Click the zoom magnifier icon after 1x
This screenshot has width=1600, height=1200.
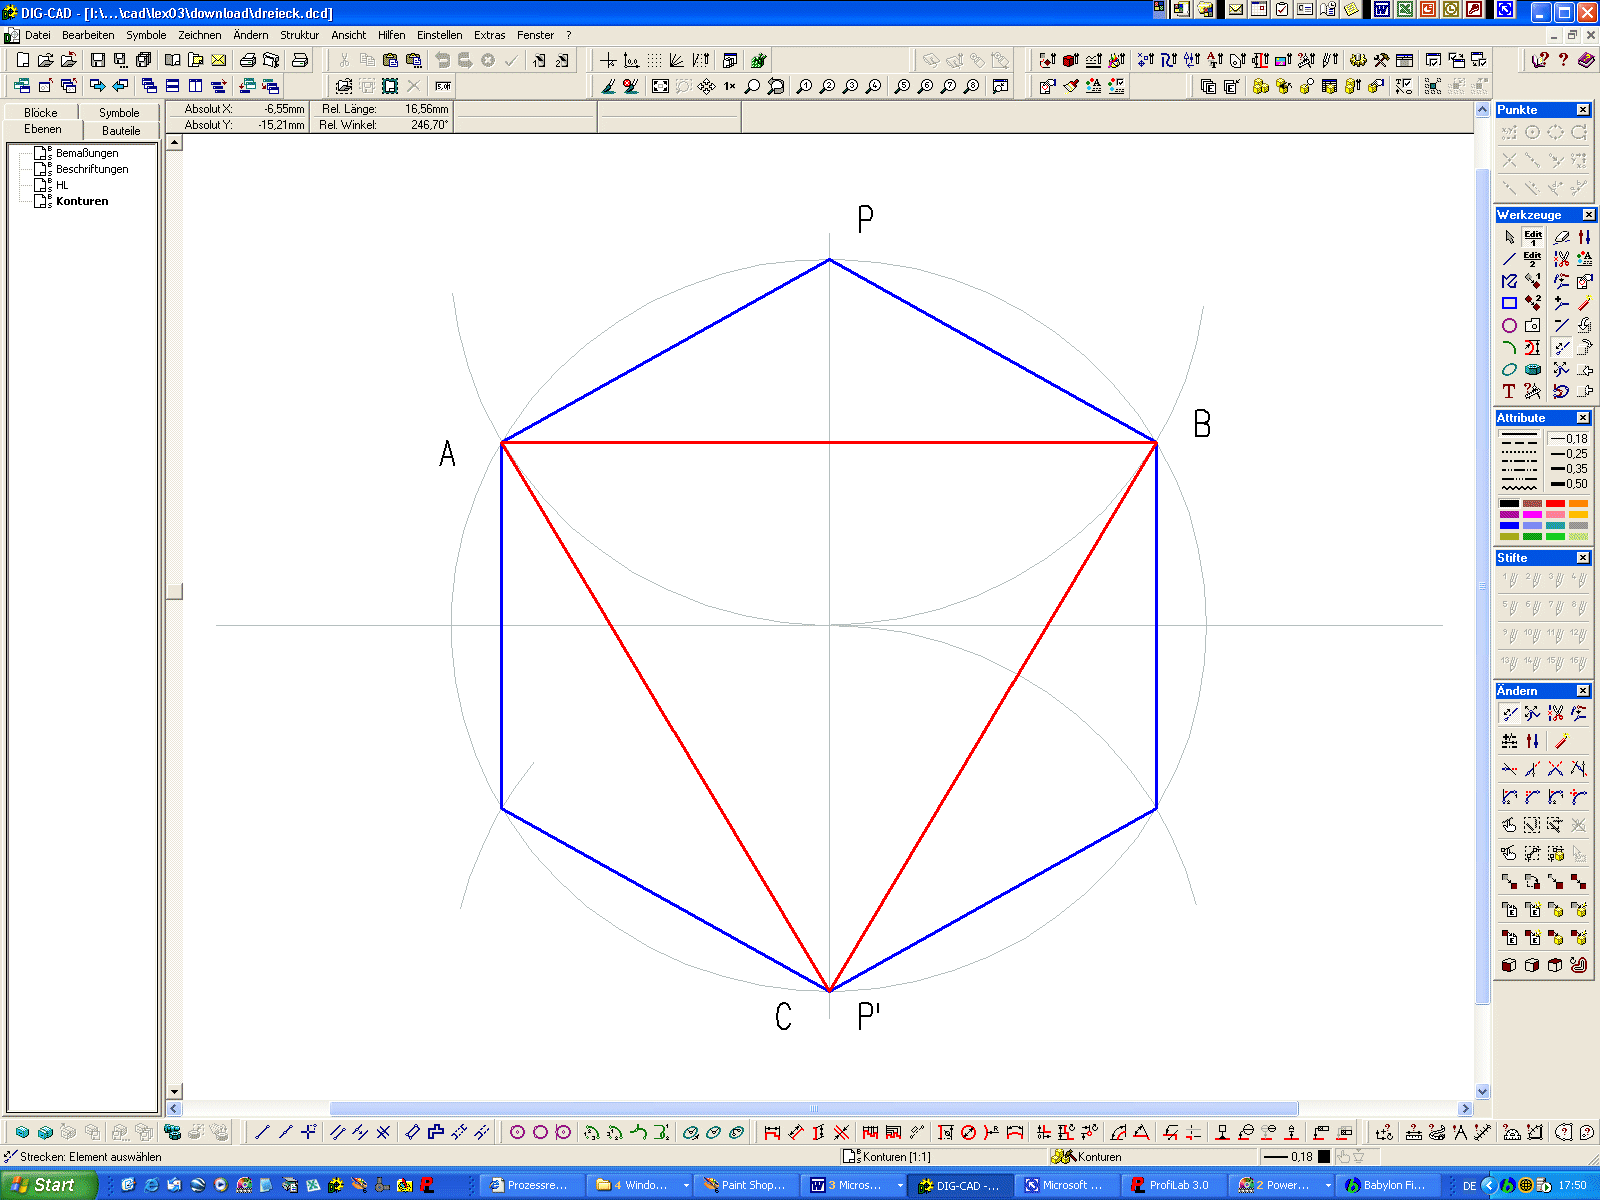[752, 87]
